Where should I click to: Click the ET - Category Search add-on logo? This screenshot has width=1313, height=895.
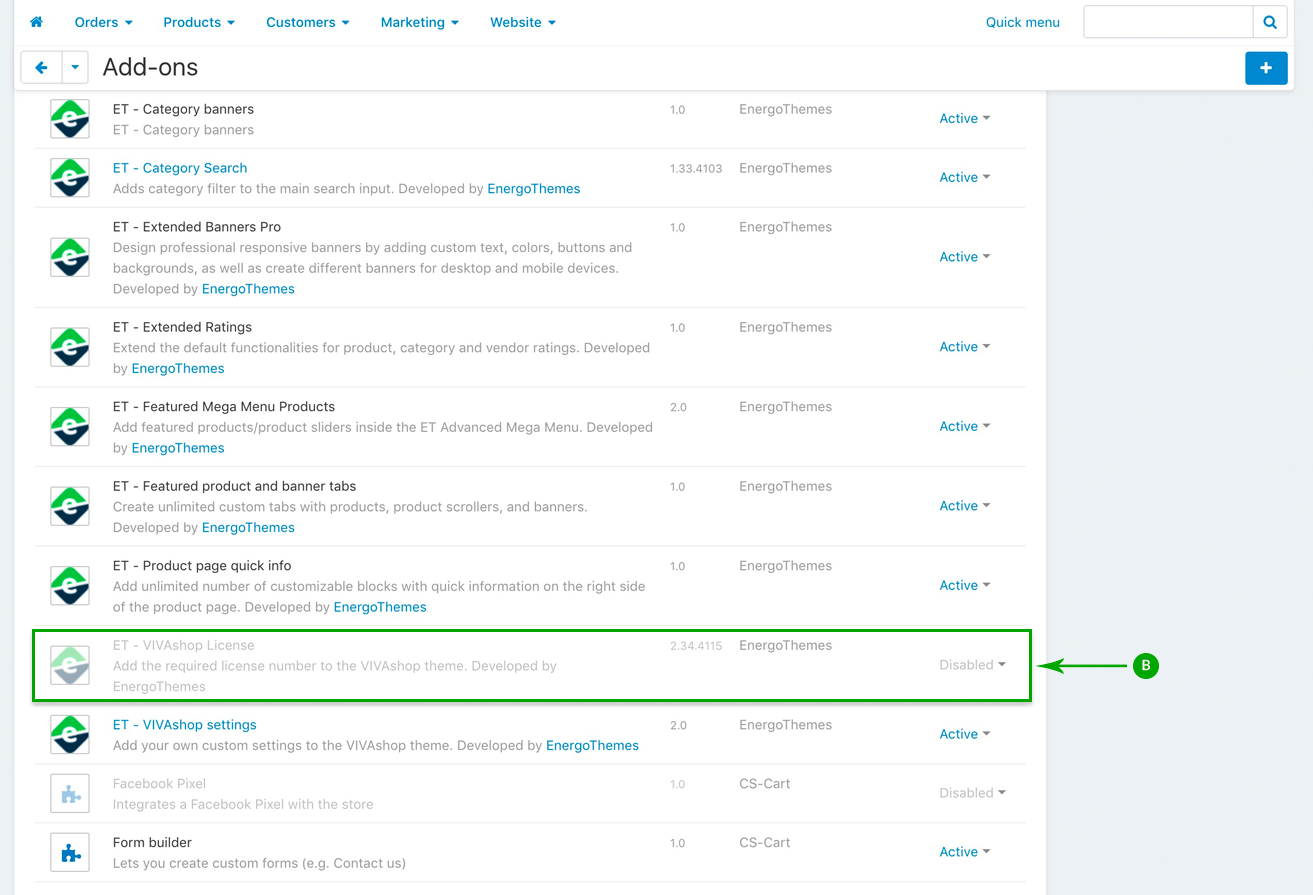70,178
